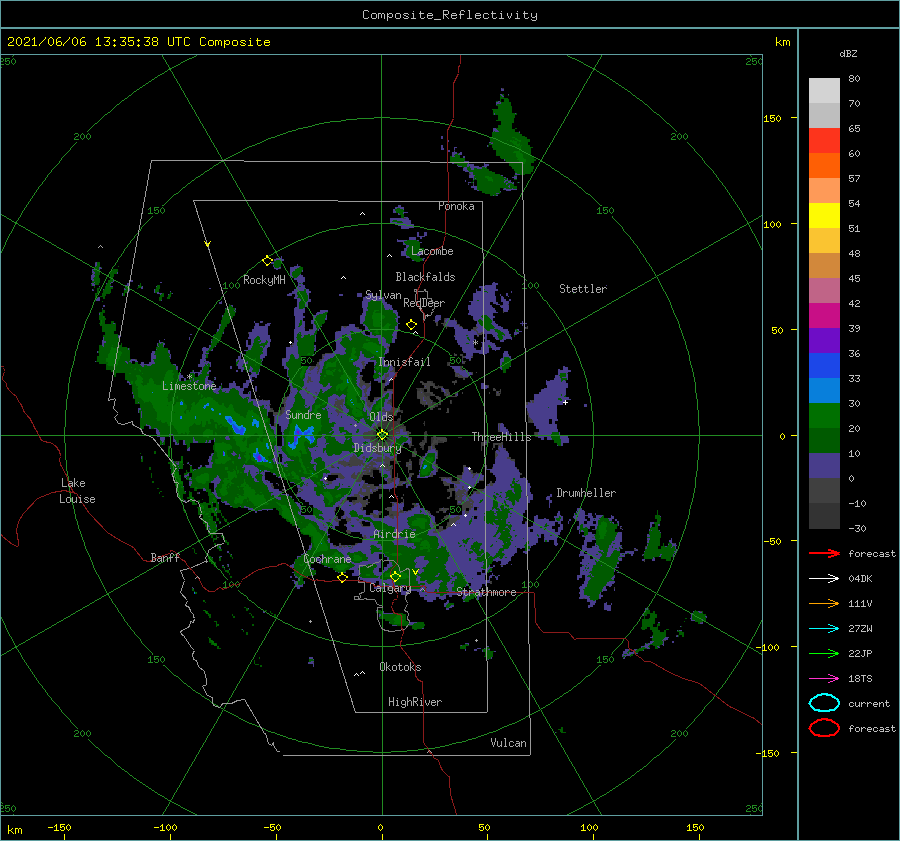Pick the red 65 dBZ legend swatch
This screenshot has height=841, width=900.
824,140
